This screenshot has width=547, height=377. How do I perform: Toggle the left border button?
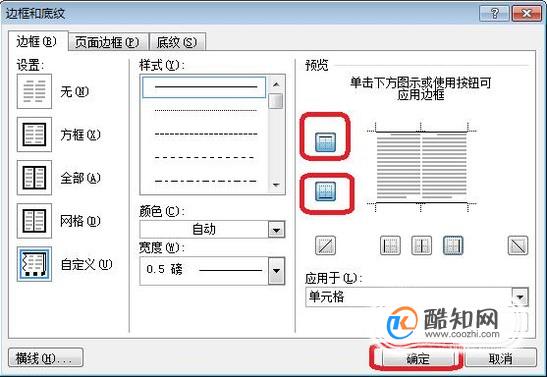[x=390, y=246]
